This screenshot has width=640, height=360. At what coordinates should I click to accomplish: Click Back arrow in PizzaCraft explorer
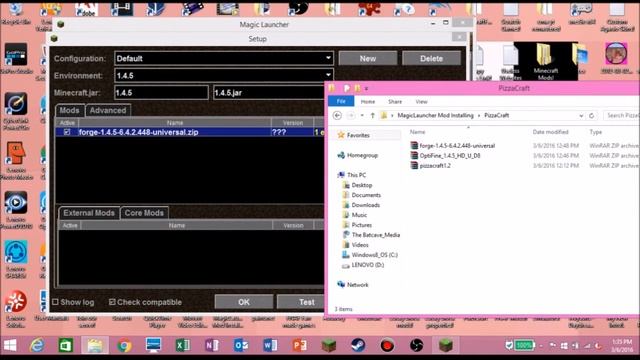click(337, 116)
